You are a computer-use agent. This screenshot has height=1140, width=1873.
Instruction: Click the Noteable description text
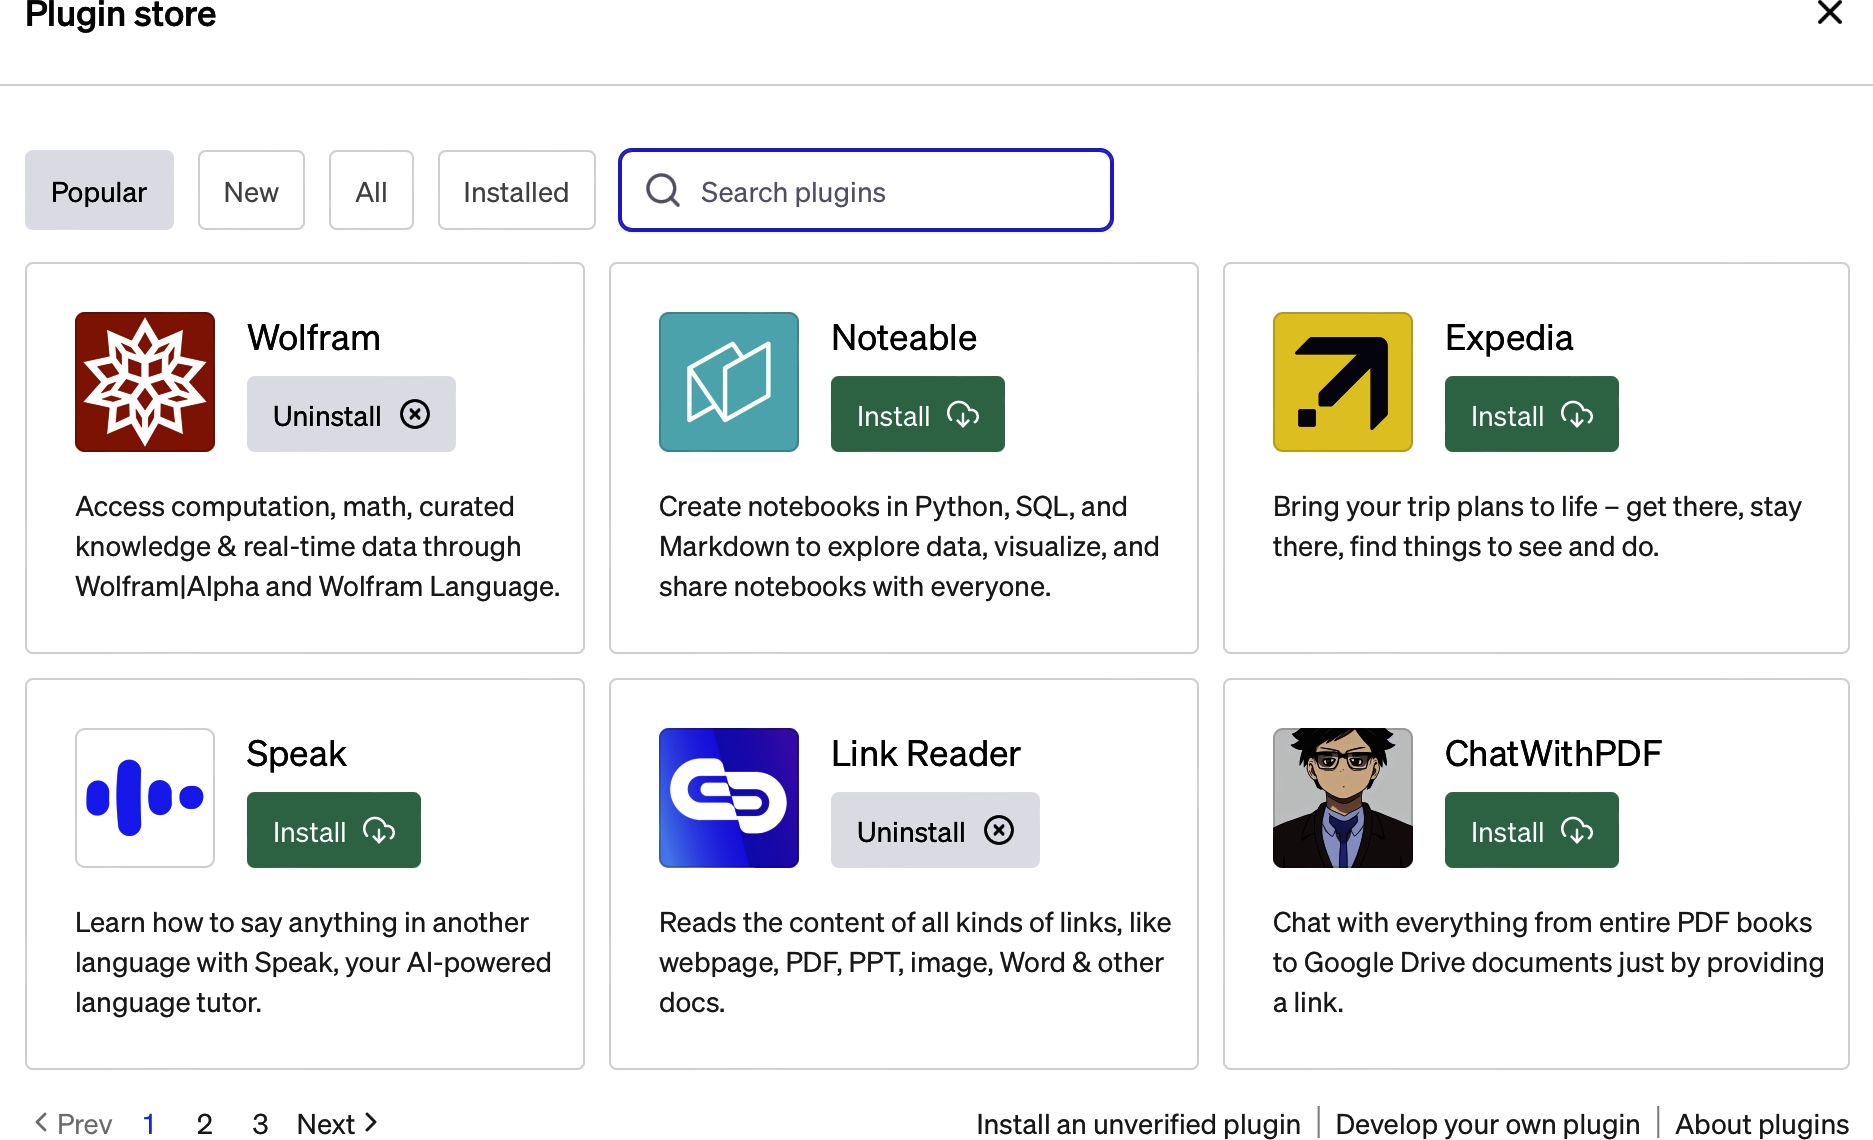pos(909,546)
